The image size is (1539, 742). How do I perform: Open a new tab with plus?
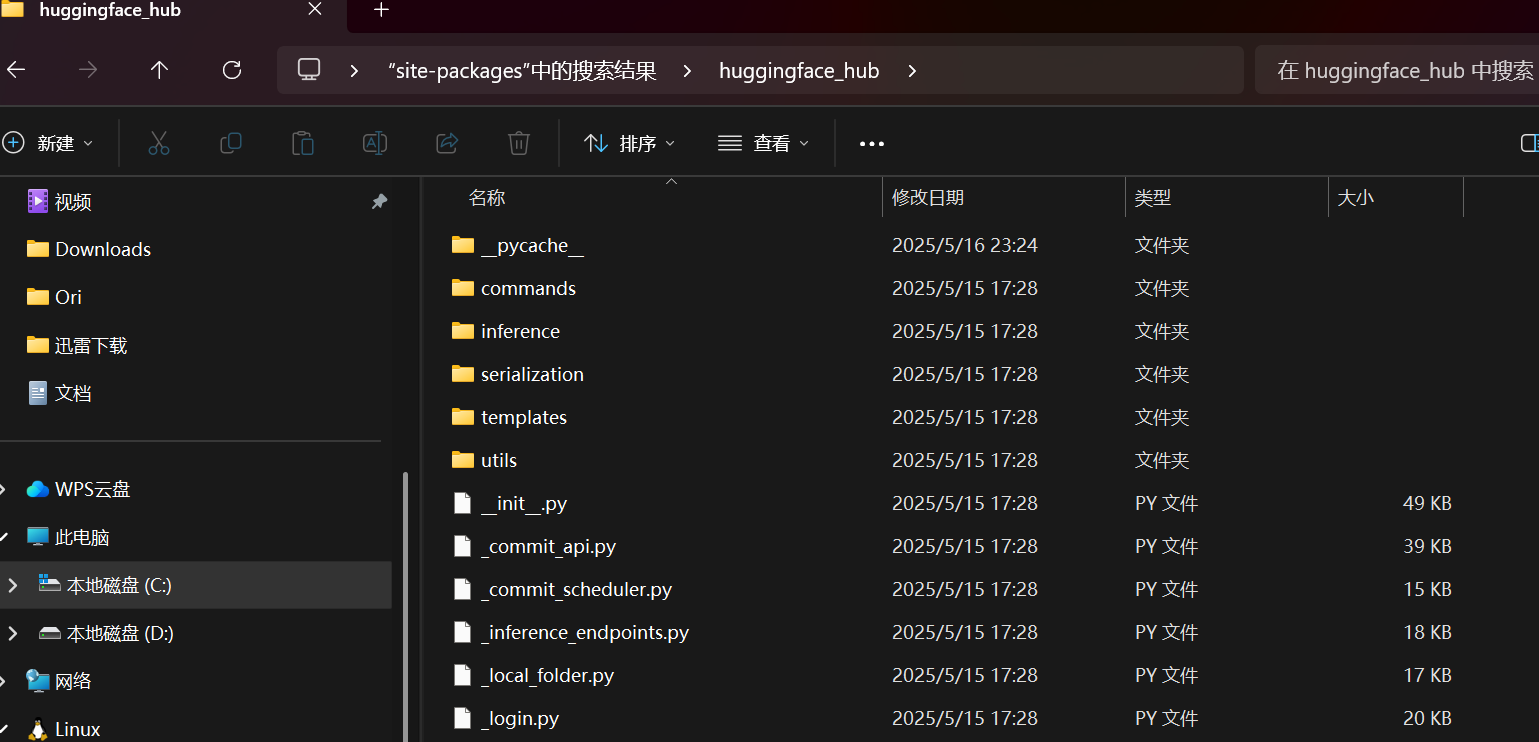point(381,10)
